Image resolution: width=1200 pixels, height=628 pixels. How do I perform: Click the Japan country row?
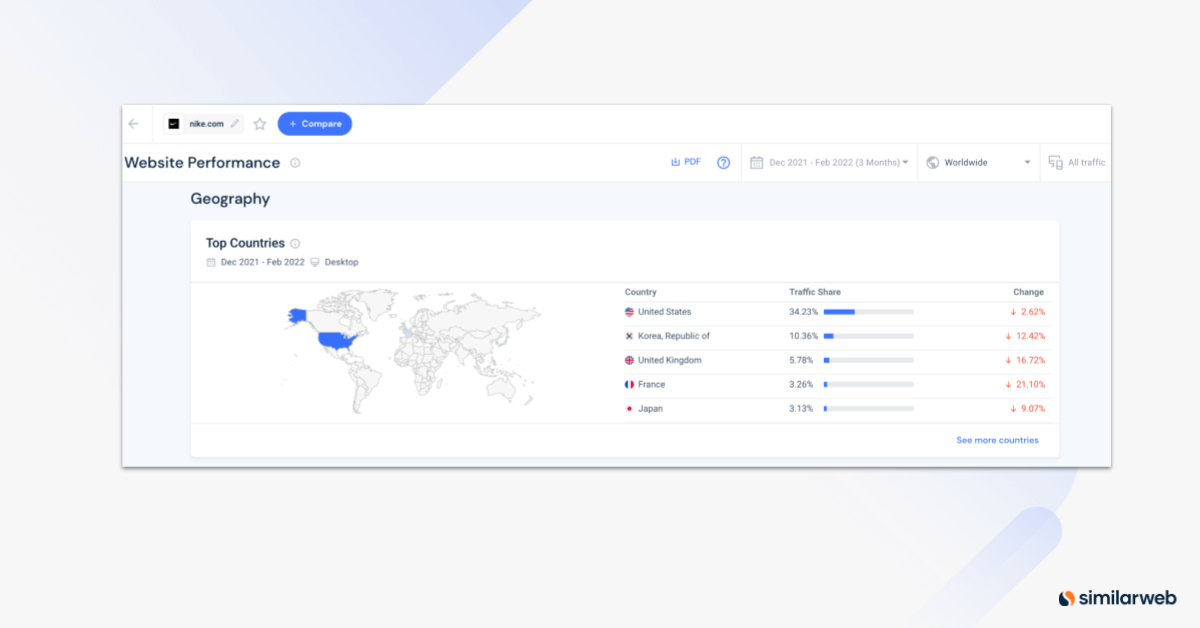[x=650, y=408]
